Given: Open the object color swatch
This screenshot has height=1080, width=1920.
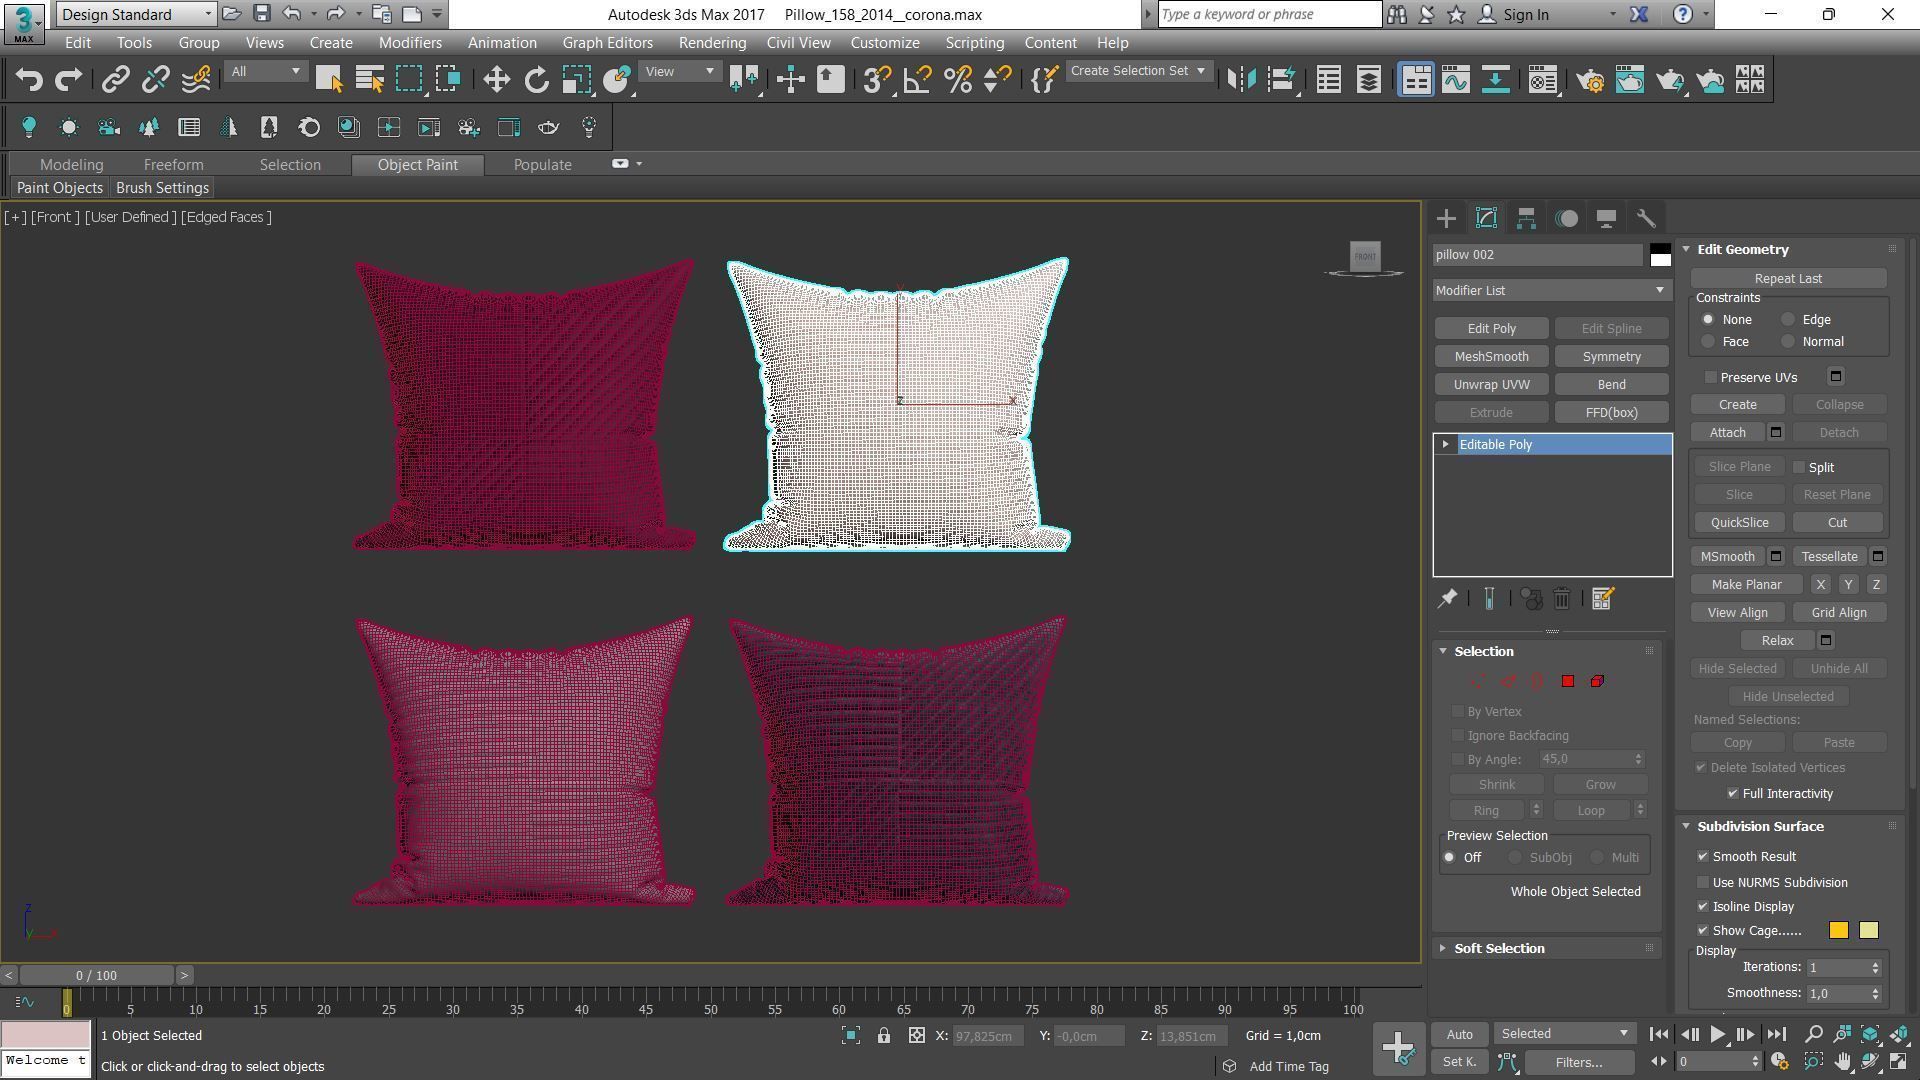Looking at the screenshot, I should pyautogui.click(x=1660, y=255).
